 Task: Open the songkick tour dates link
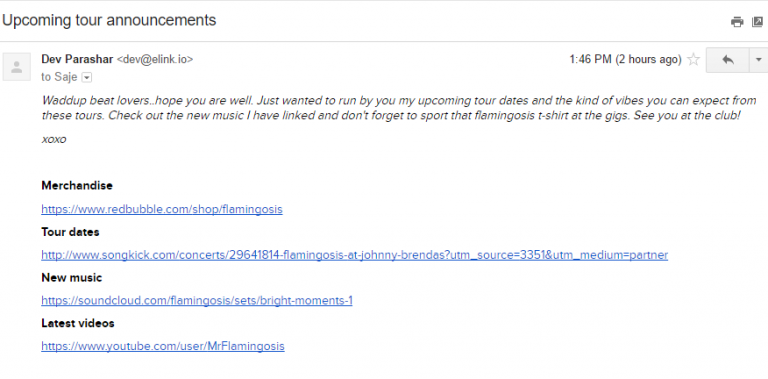355,255
